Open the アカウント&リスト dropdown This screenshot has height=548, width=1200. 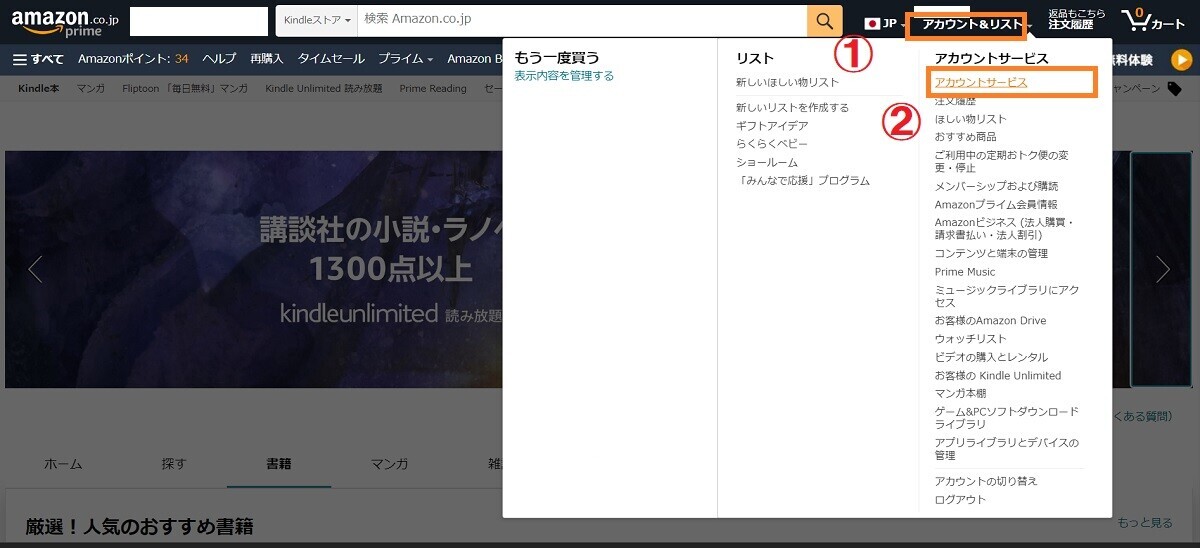coord(976,24)
